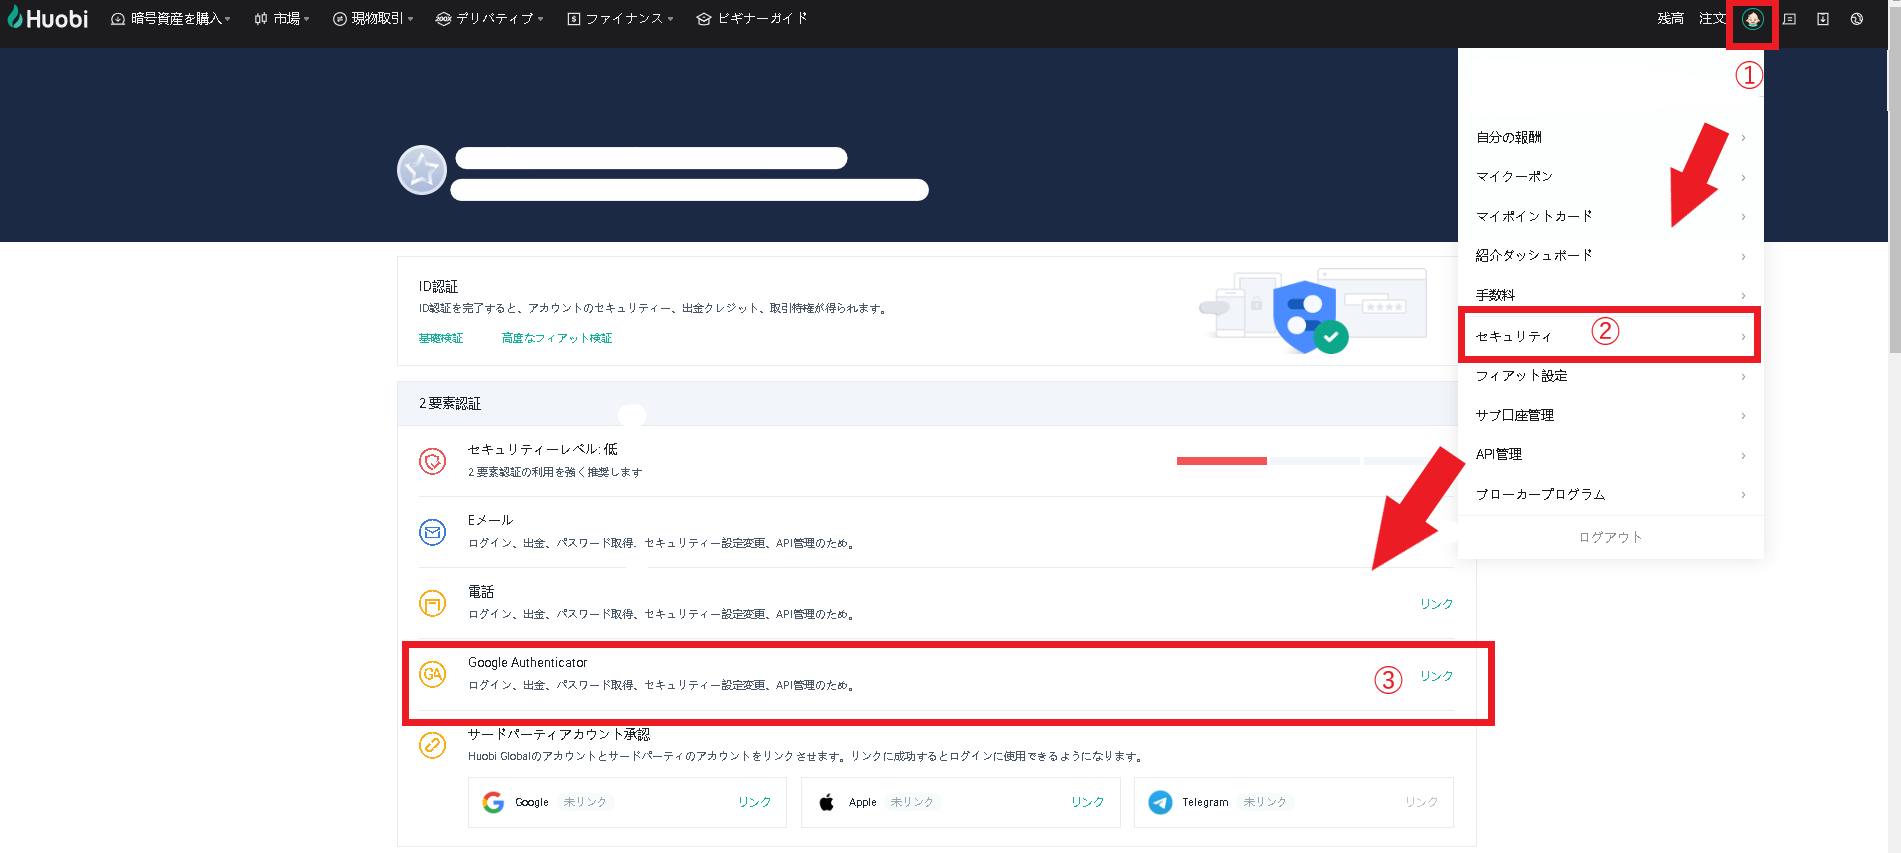
Task: Click chevron next to ブローカープログラム
Action: click(1743, 495)
